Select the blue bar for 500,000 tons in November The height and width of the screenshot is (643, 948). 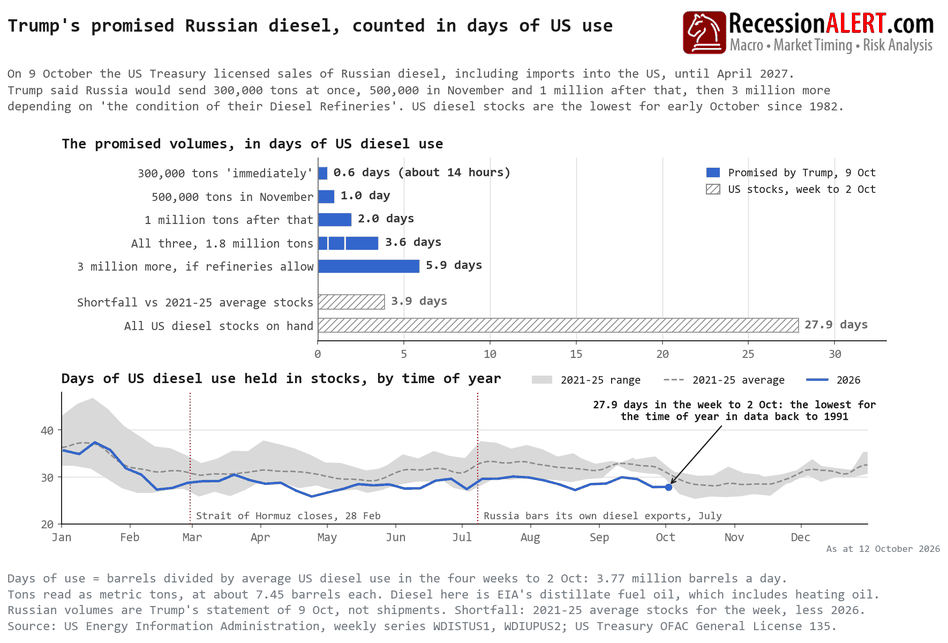(326, 196)
